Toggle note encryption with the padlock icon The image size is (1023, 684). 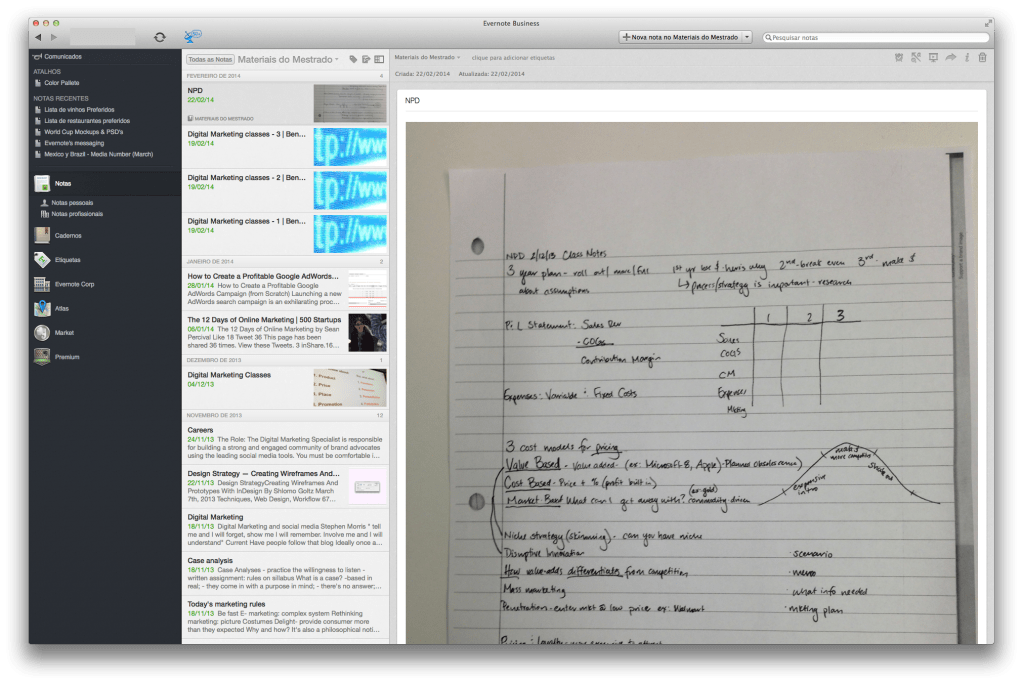(983, 58)
